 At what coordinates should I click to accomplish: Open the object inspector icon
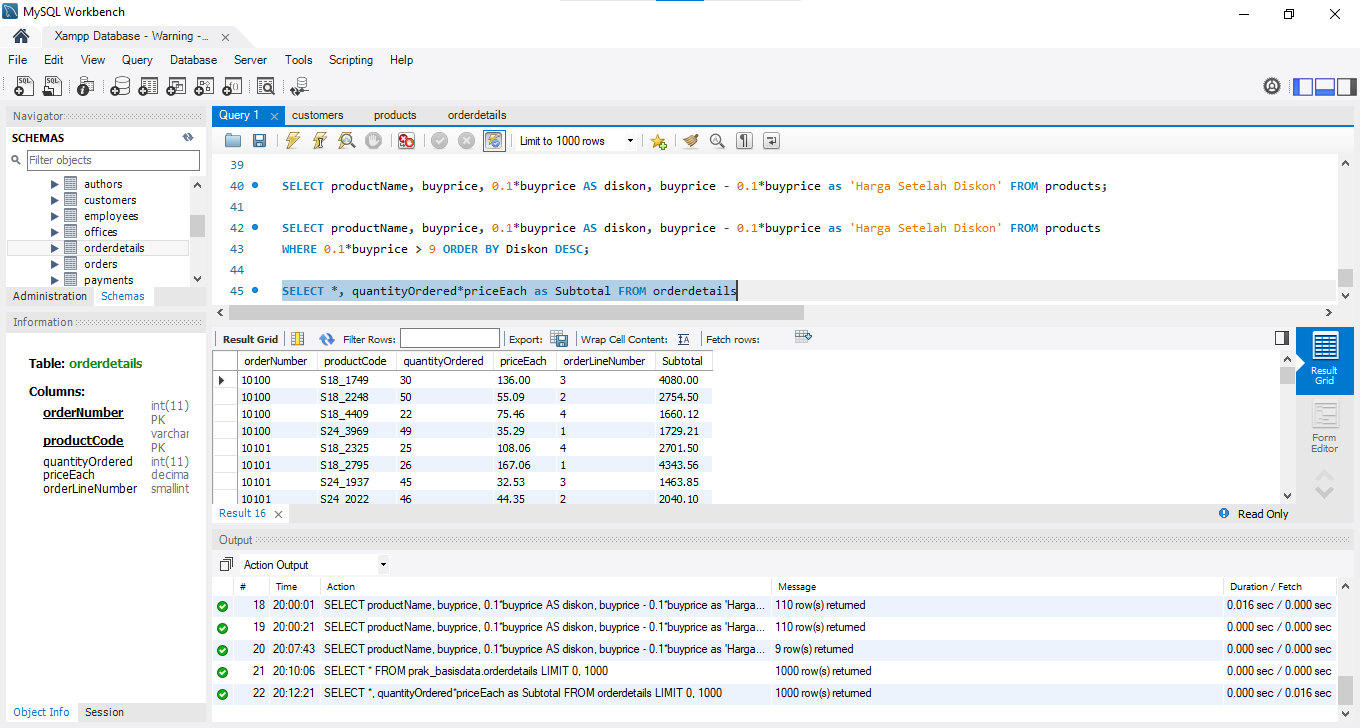(x=86, y=87)
